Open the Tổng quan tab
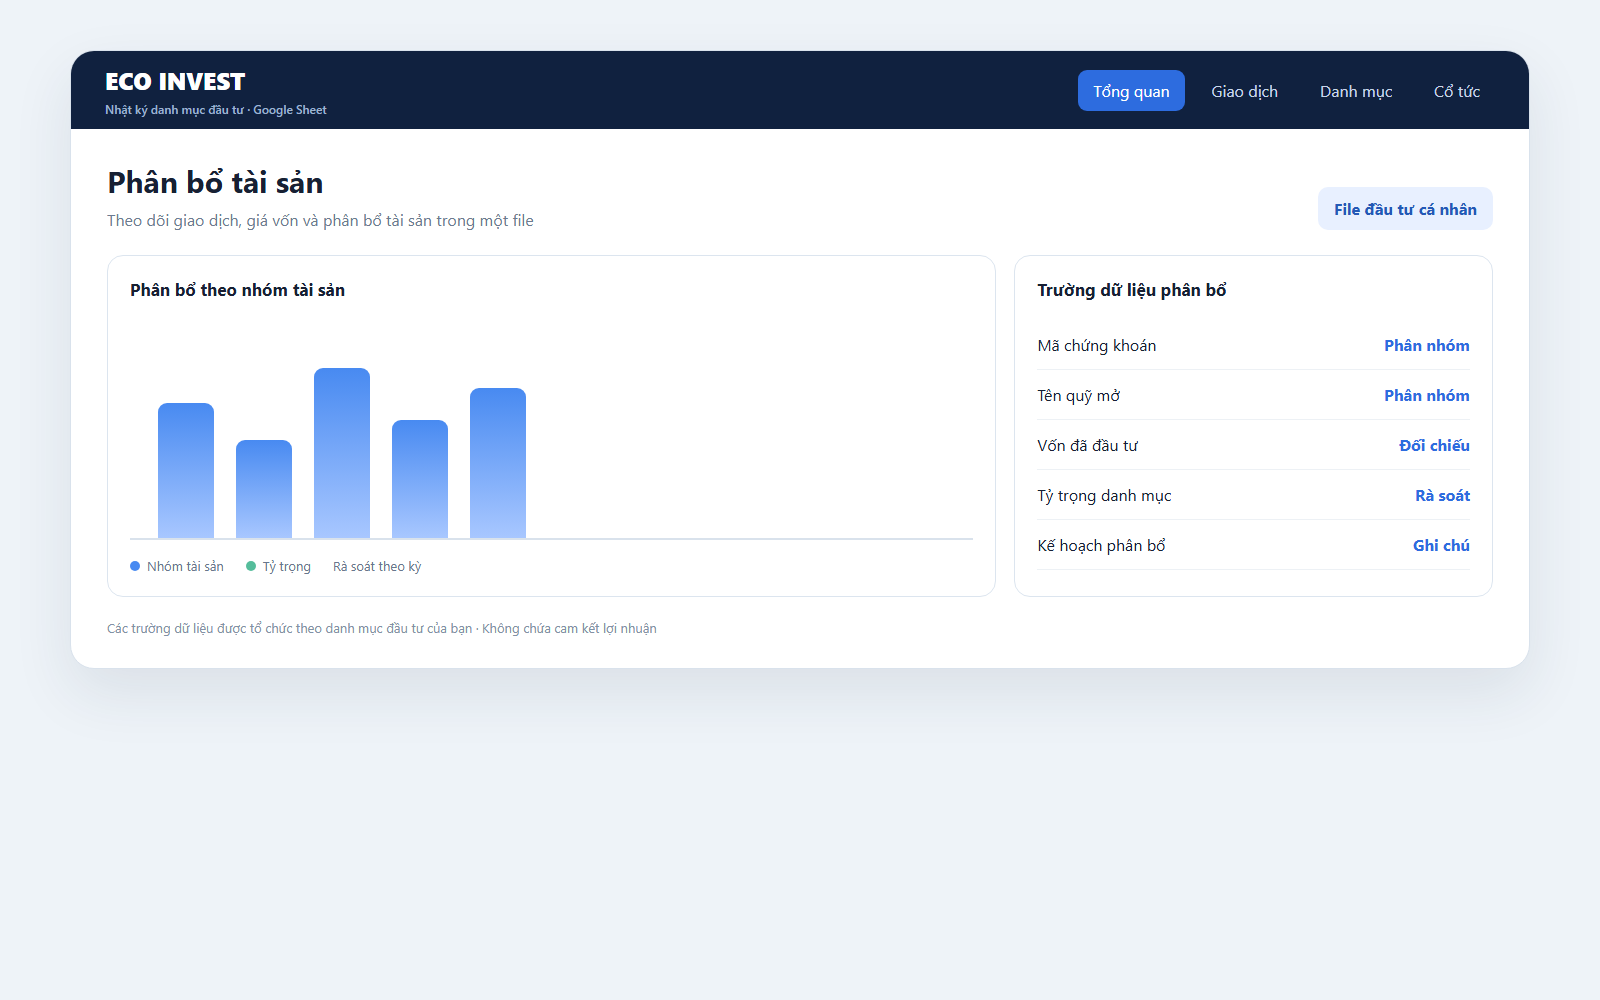 click(x=1131, y=91)
